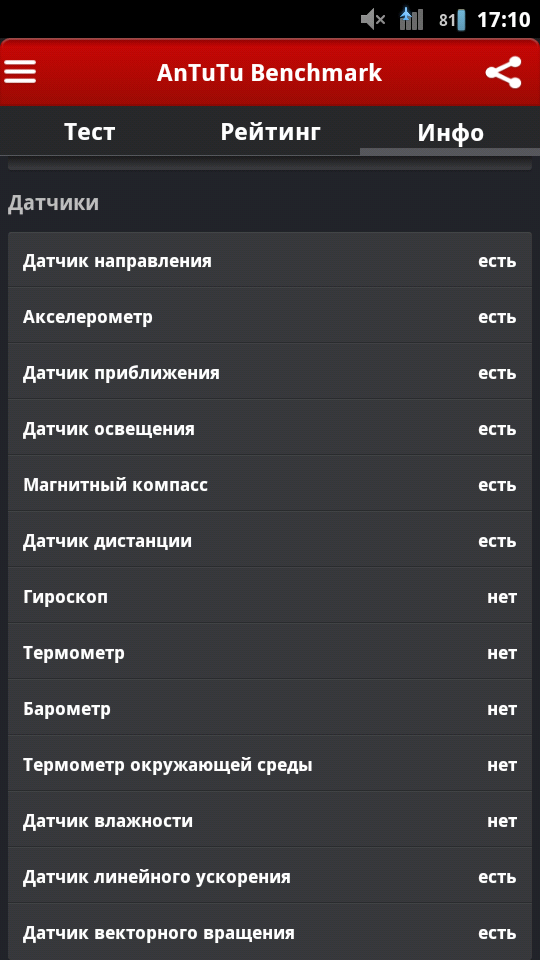The width and height of the screenshot is (540, 960).
Task: Select the Магнитный компасс row
Action: (x=270, y=485)
